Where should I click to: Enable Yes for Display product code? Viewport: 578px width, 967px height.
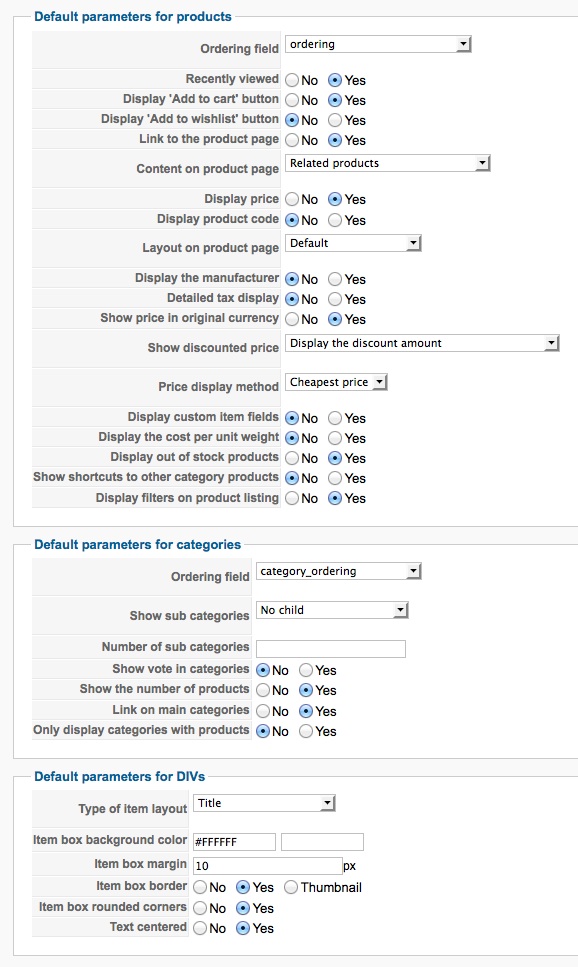pos(335,220)
